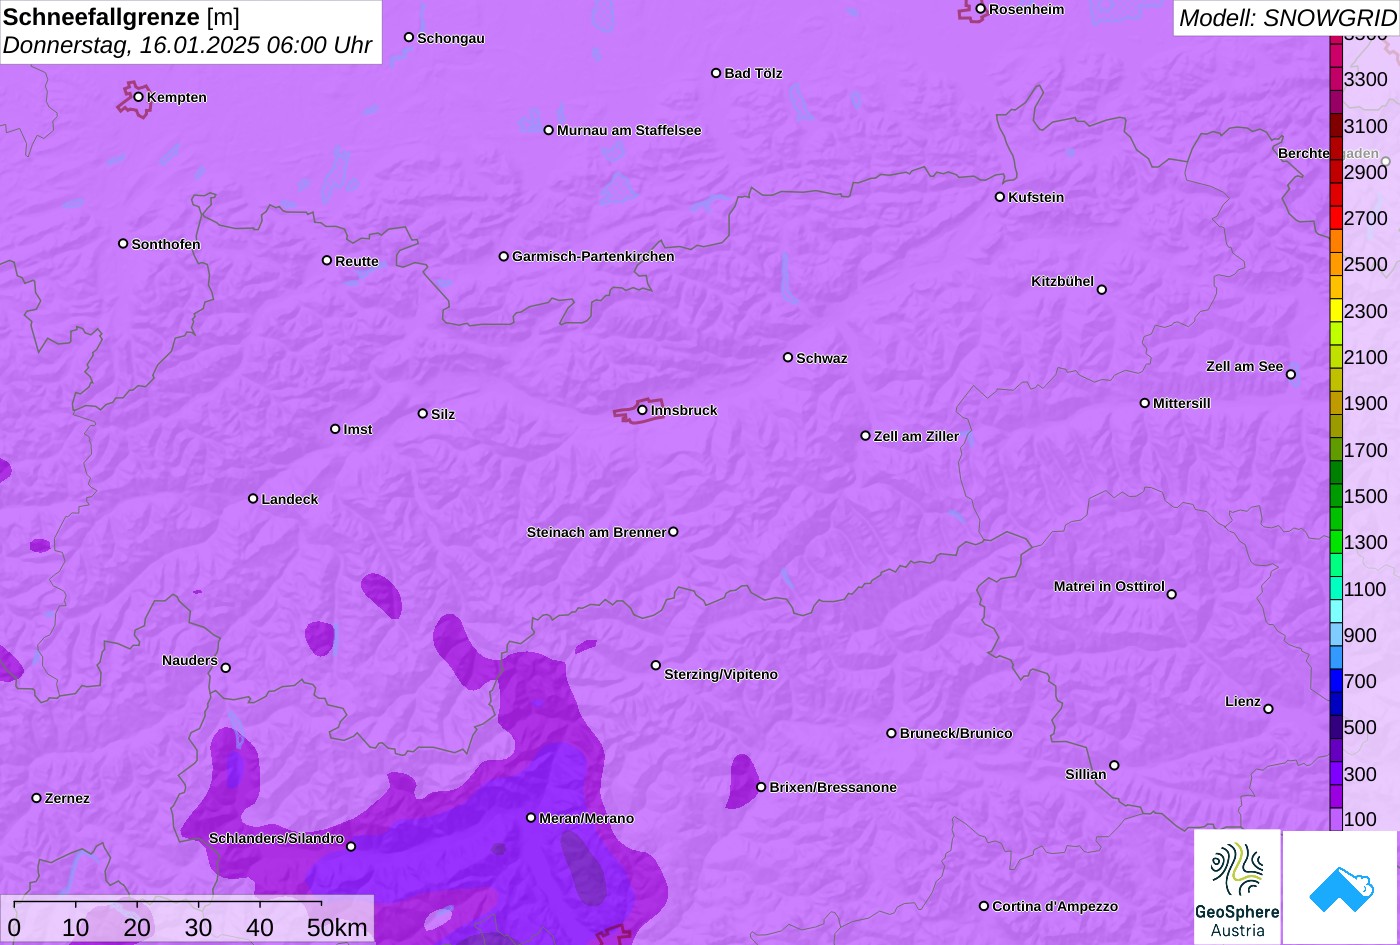Click the Schneefallgrenze [m] title
Screen dimensions: 1400x945
click(121, 17)
